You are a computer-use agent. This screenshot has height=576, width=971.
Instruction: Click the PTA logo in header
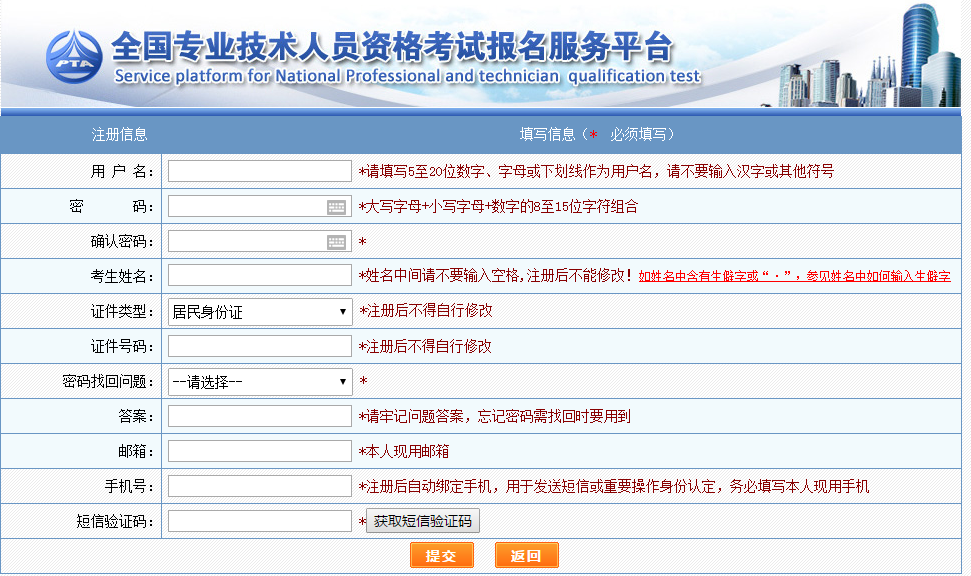(74, 57)
